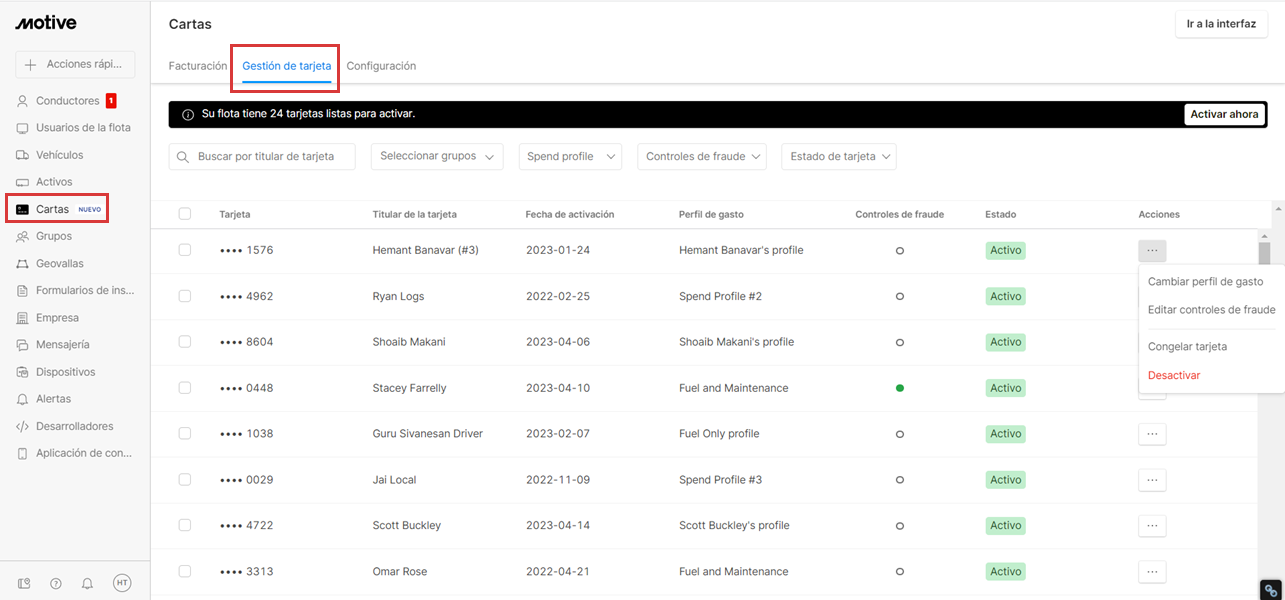
Task: Select the checkbox for Ryan Logs card
Action: [x=185, y=296]
